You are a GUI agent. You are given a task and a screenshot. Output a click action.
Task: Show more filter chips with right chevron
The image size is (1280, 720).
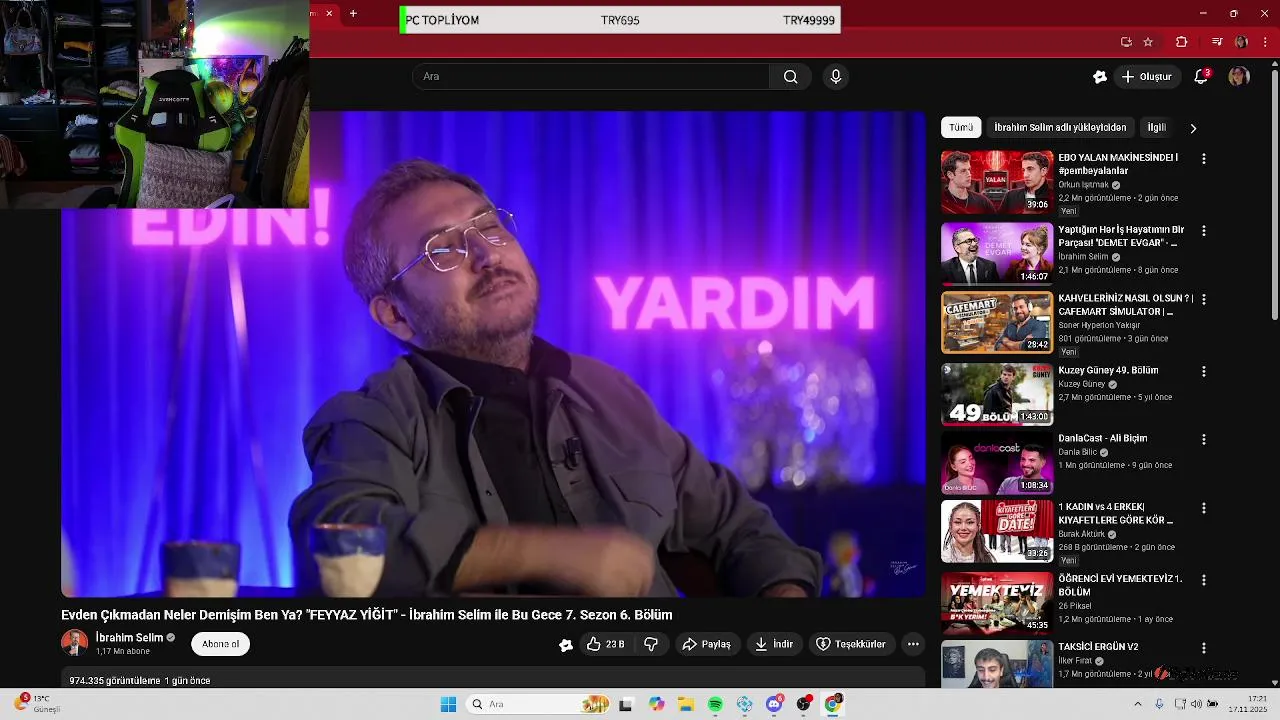1193,128
